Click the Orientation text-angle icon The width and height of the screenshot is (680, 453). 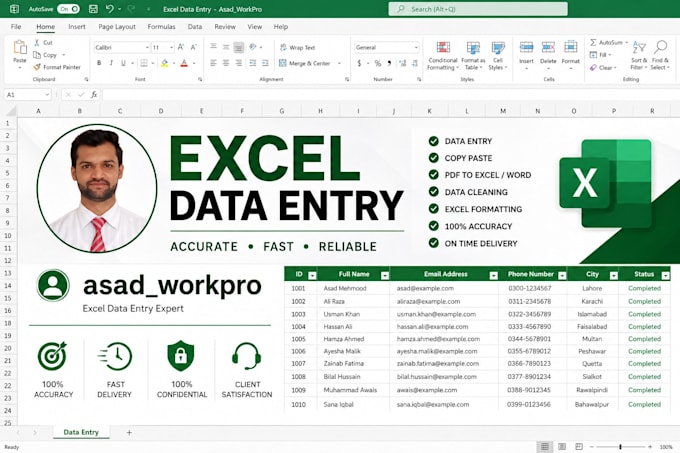click(253, 47)
